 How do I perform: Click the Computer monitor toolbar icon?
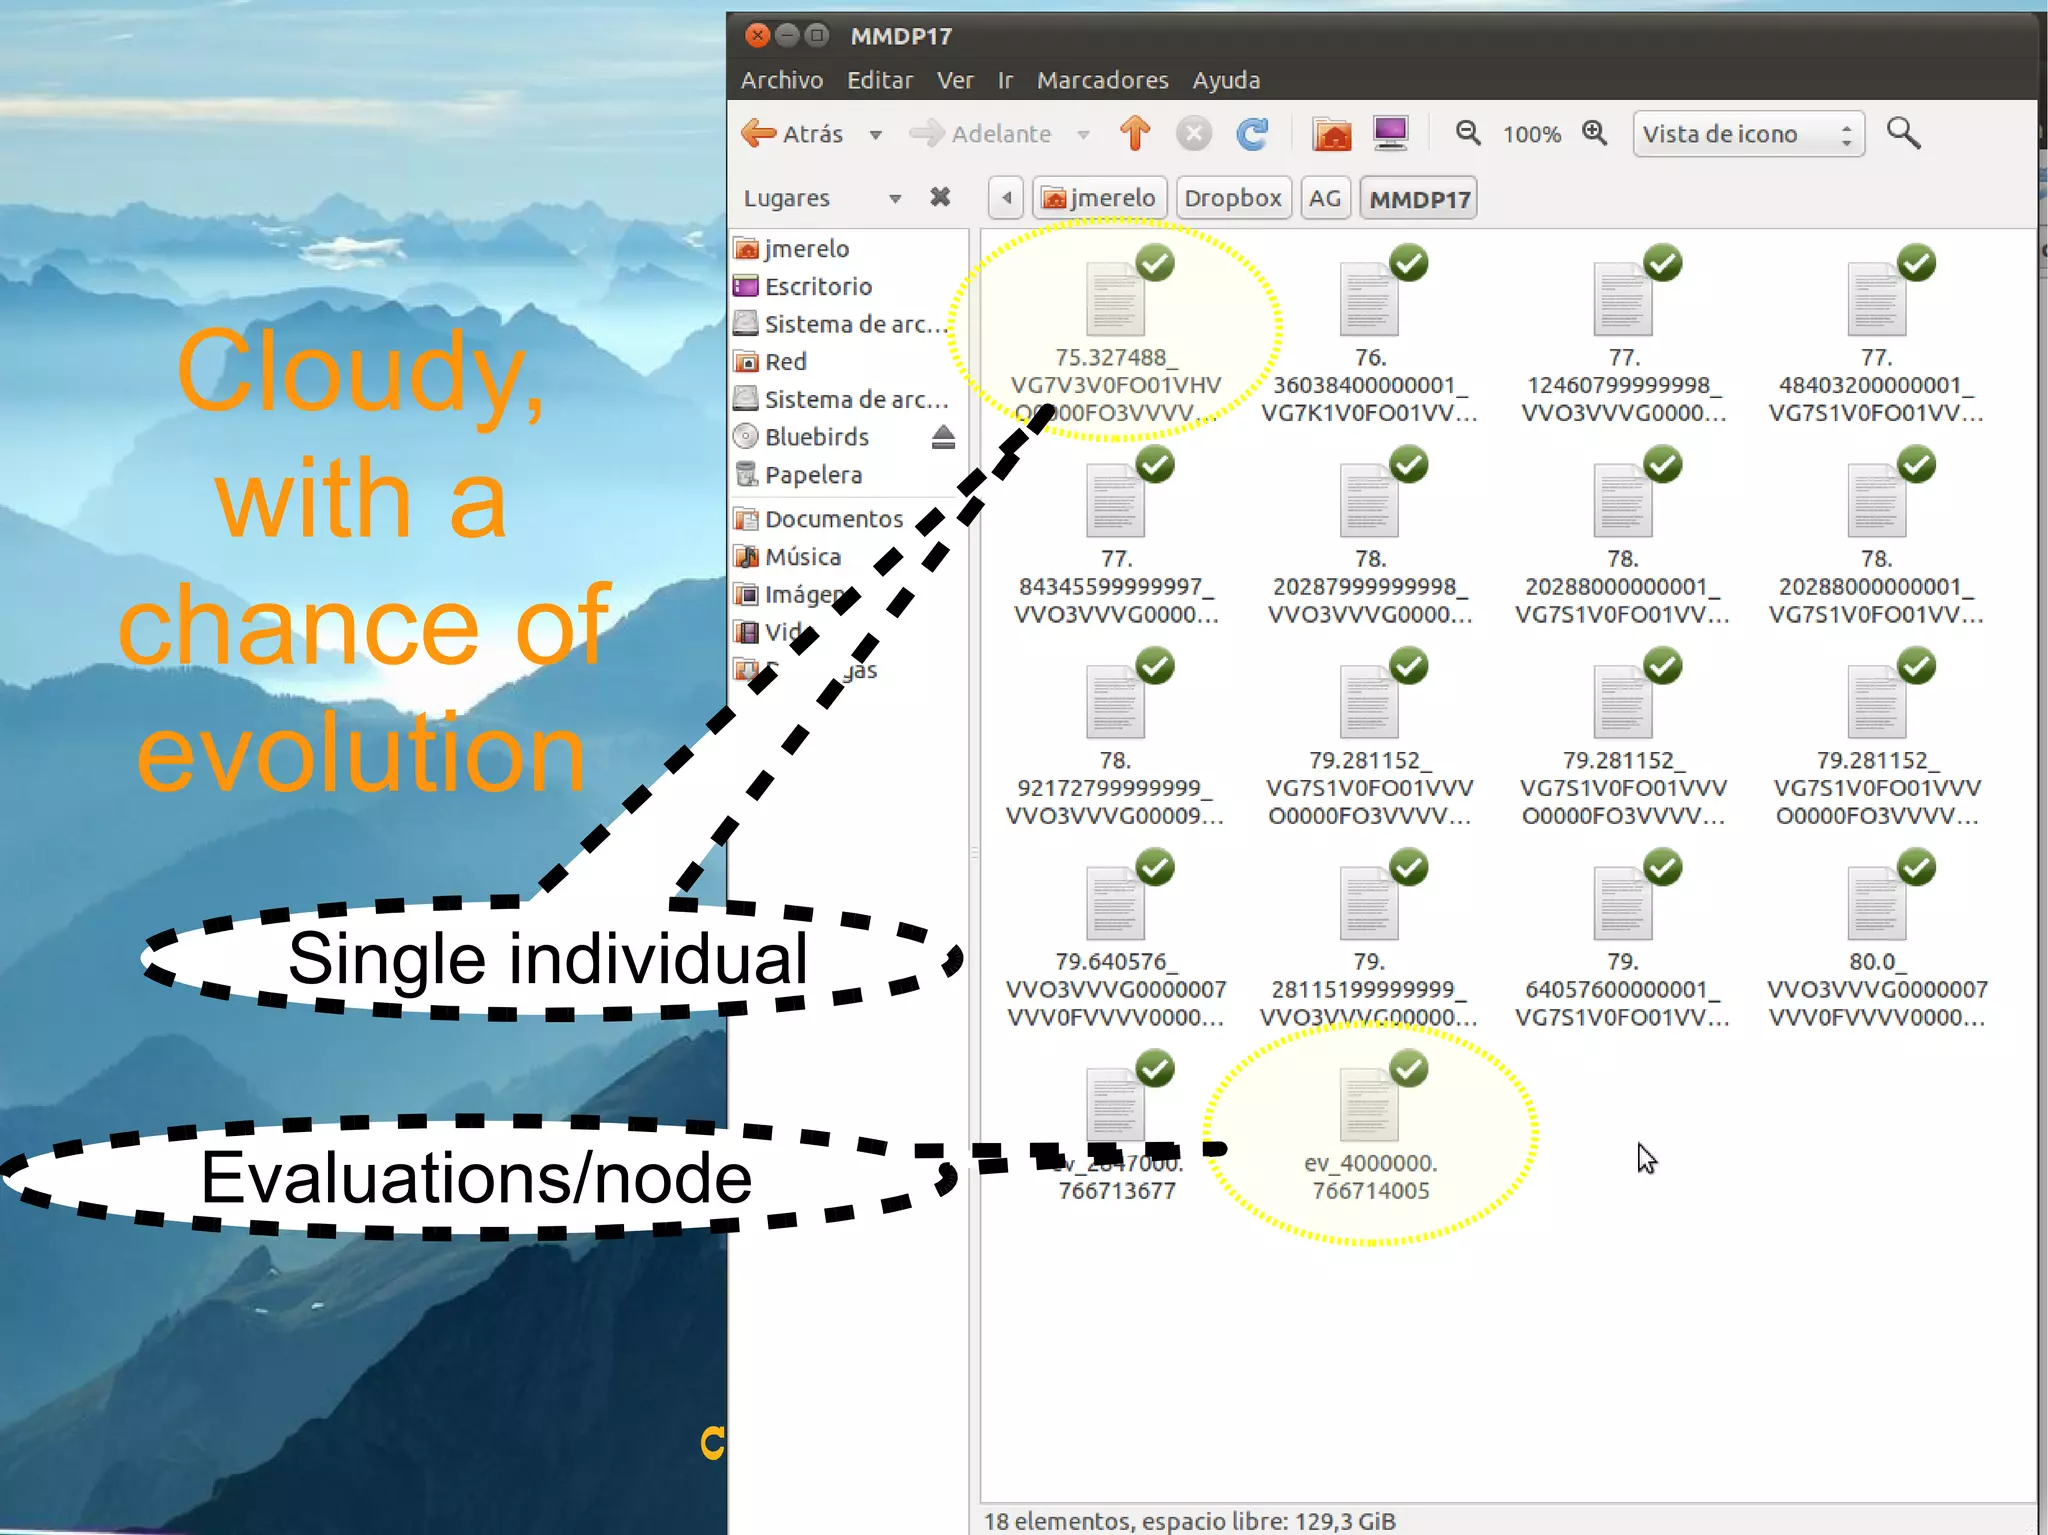coord(1391,133)
